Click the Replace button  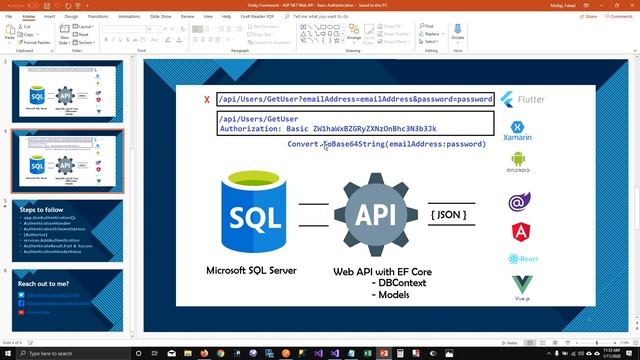point(431,34)
